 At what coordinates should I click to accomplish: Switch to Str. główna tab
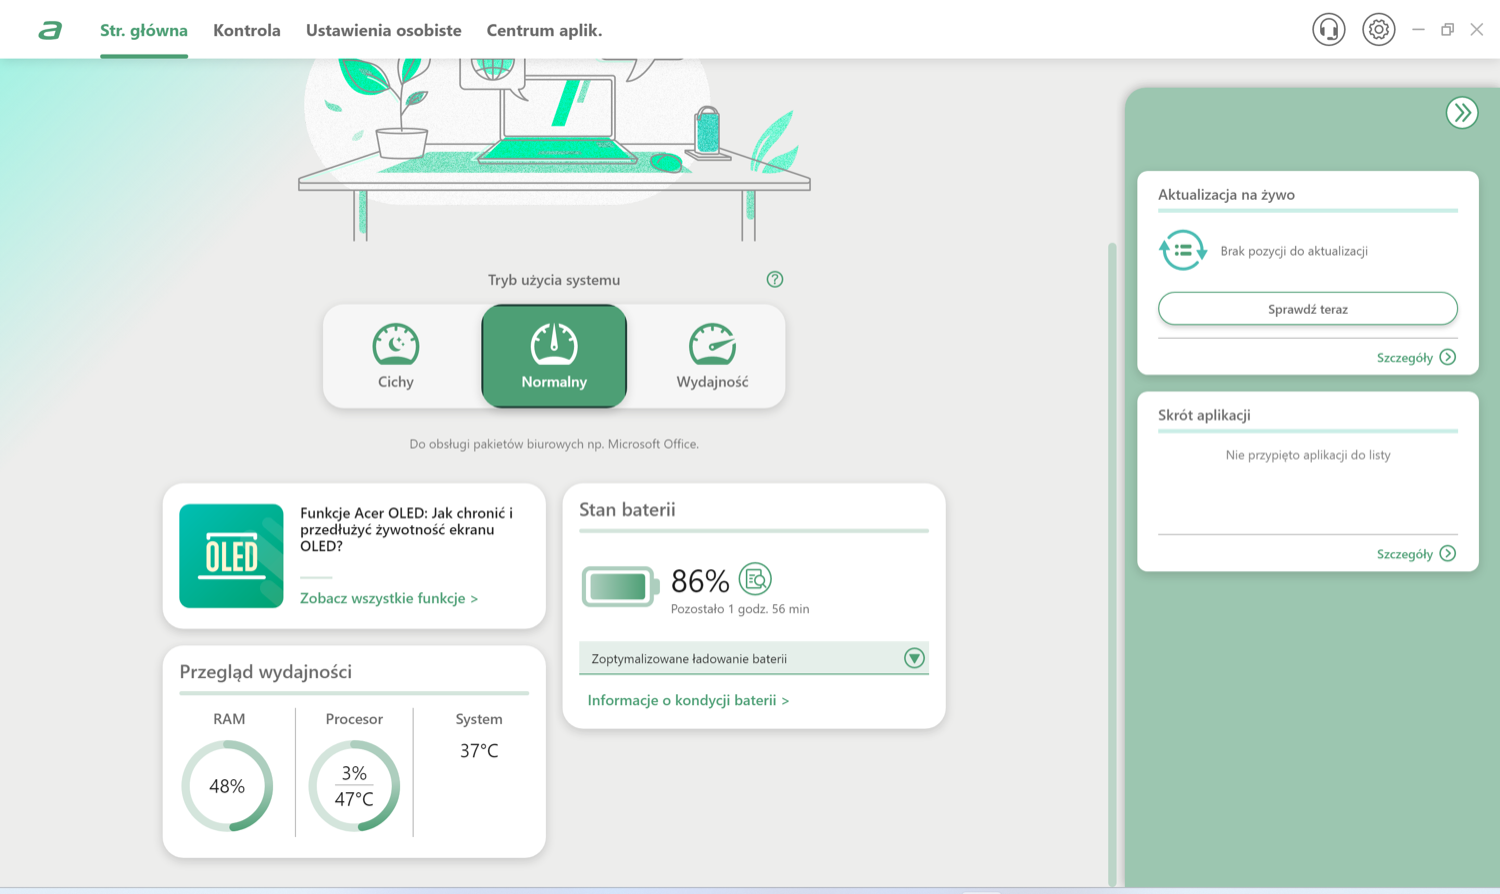(144, 30)
